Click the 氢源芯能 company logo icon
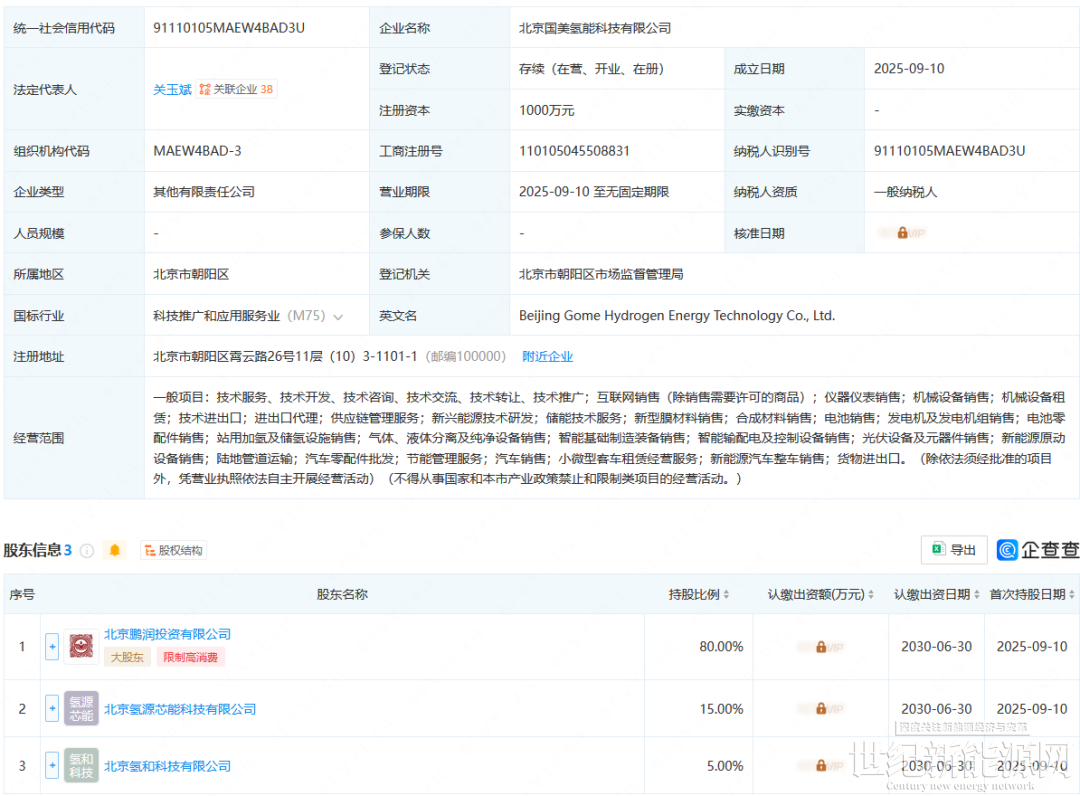Screen dimensions: 1080x796 (x=81, y=709)
